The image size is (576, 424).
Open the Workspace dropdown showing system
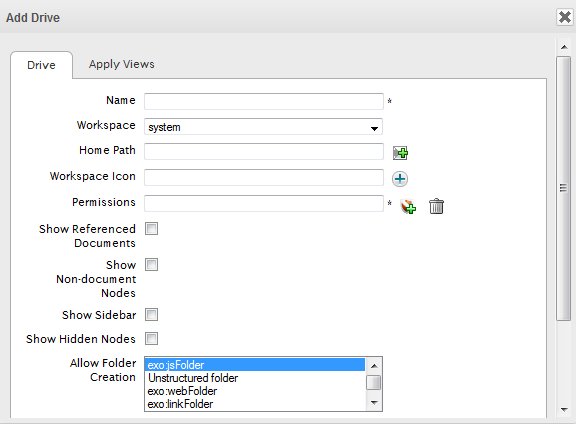tap(263, 127)
